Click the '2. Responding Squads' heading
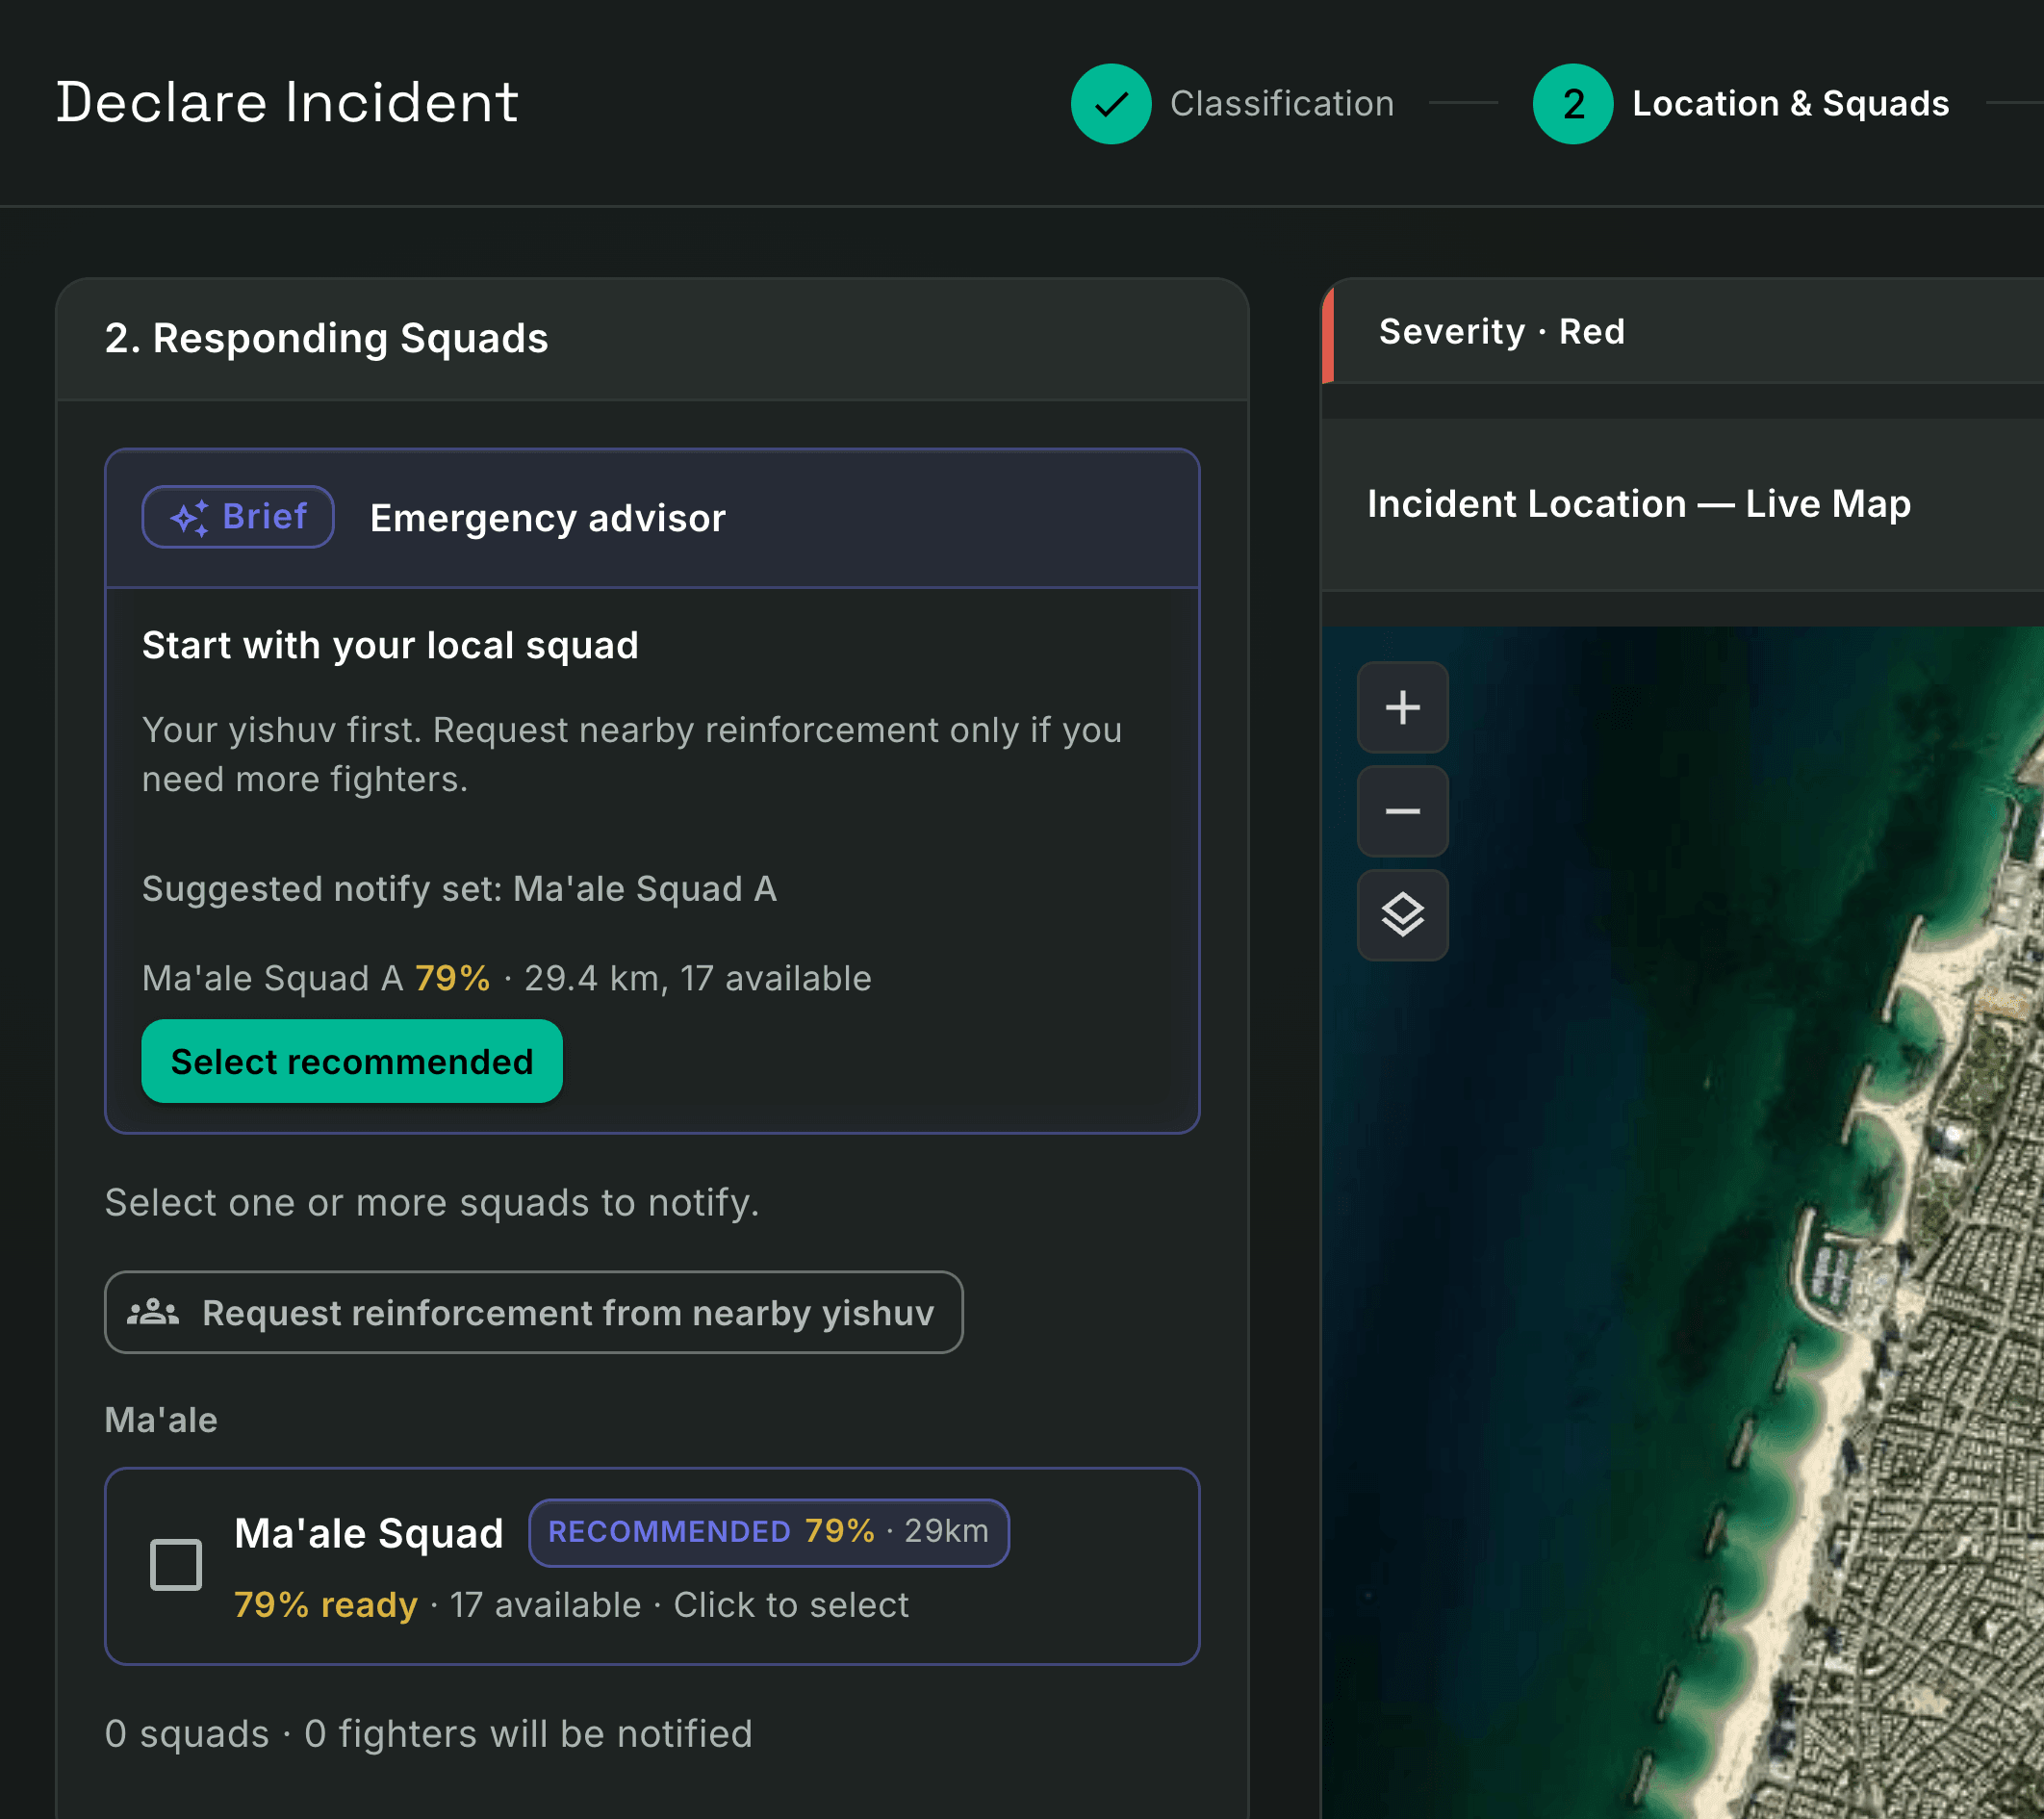This screenshot has height=1819, width=2044. pyautogui.click(x=327, y=338)
